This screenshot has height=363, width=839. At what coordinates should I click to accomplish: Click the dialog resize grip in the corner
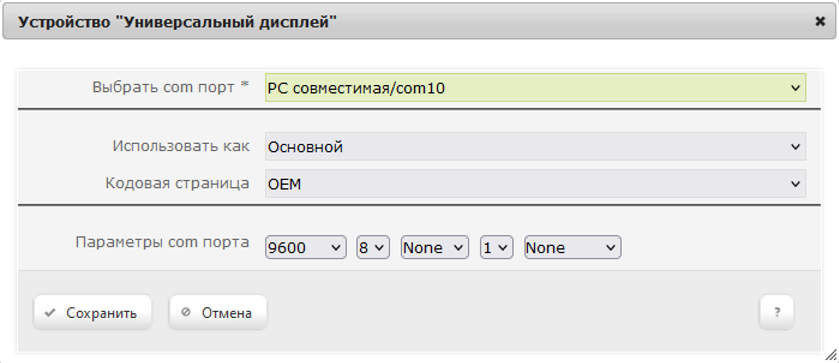coord(831,355)
